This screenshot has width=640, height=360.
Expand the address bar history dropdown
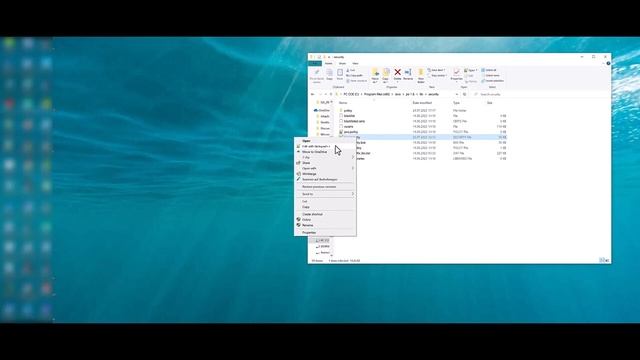tap(457, 94)
